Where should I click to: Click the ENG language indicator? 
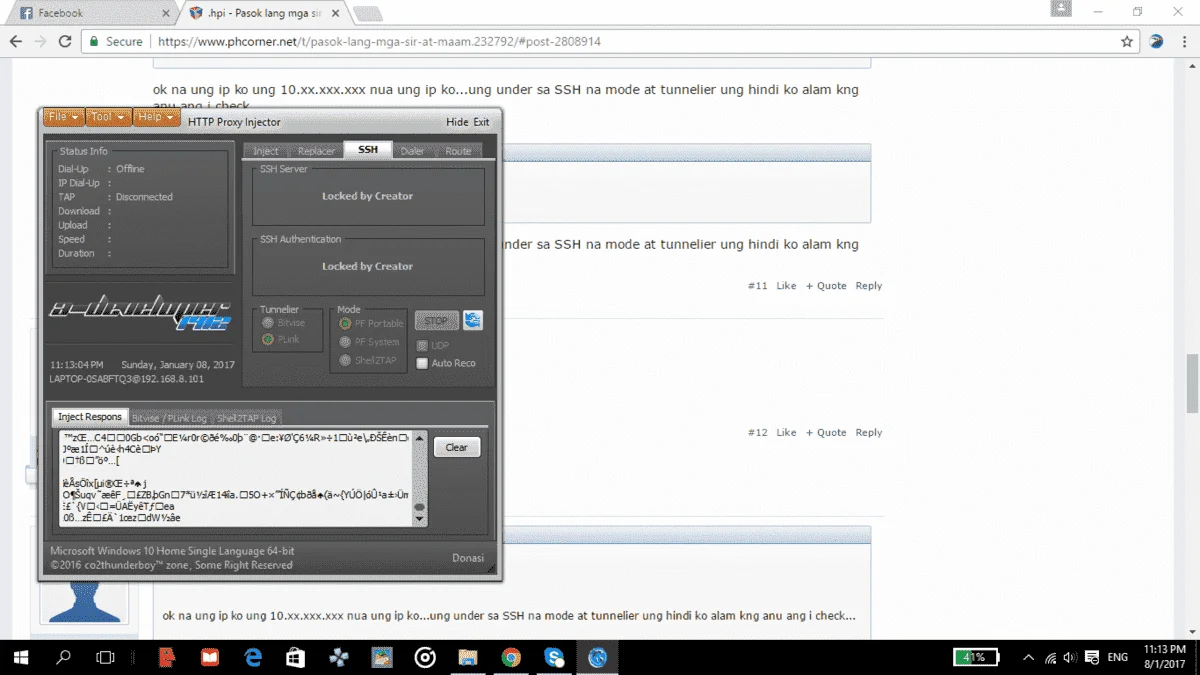click(1117, 657)
